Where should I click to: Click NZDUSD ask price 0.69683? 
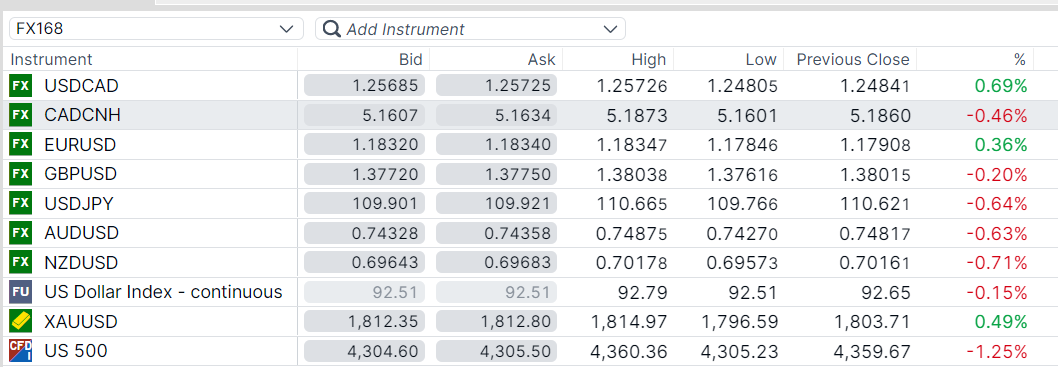(497, 262)
